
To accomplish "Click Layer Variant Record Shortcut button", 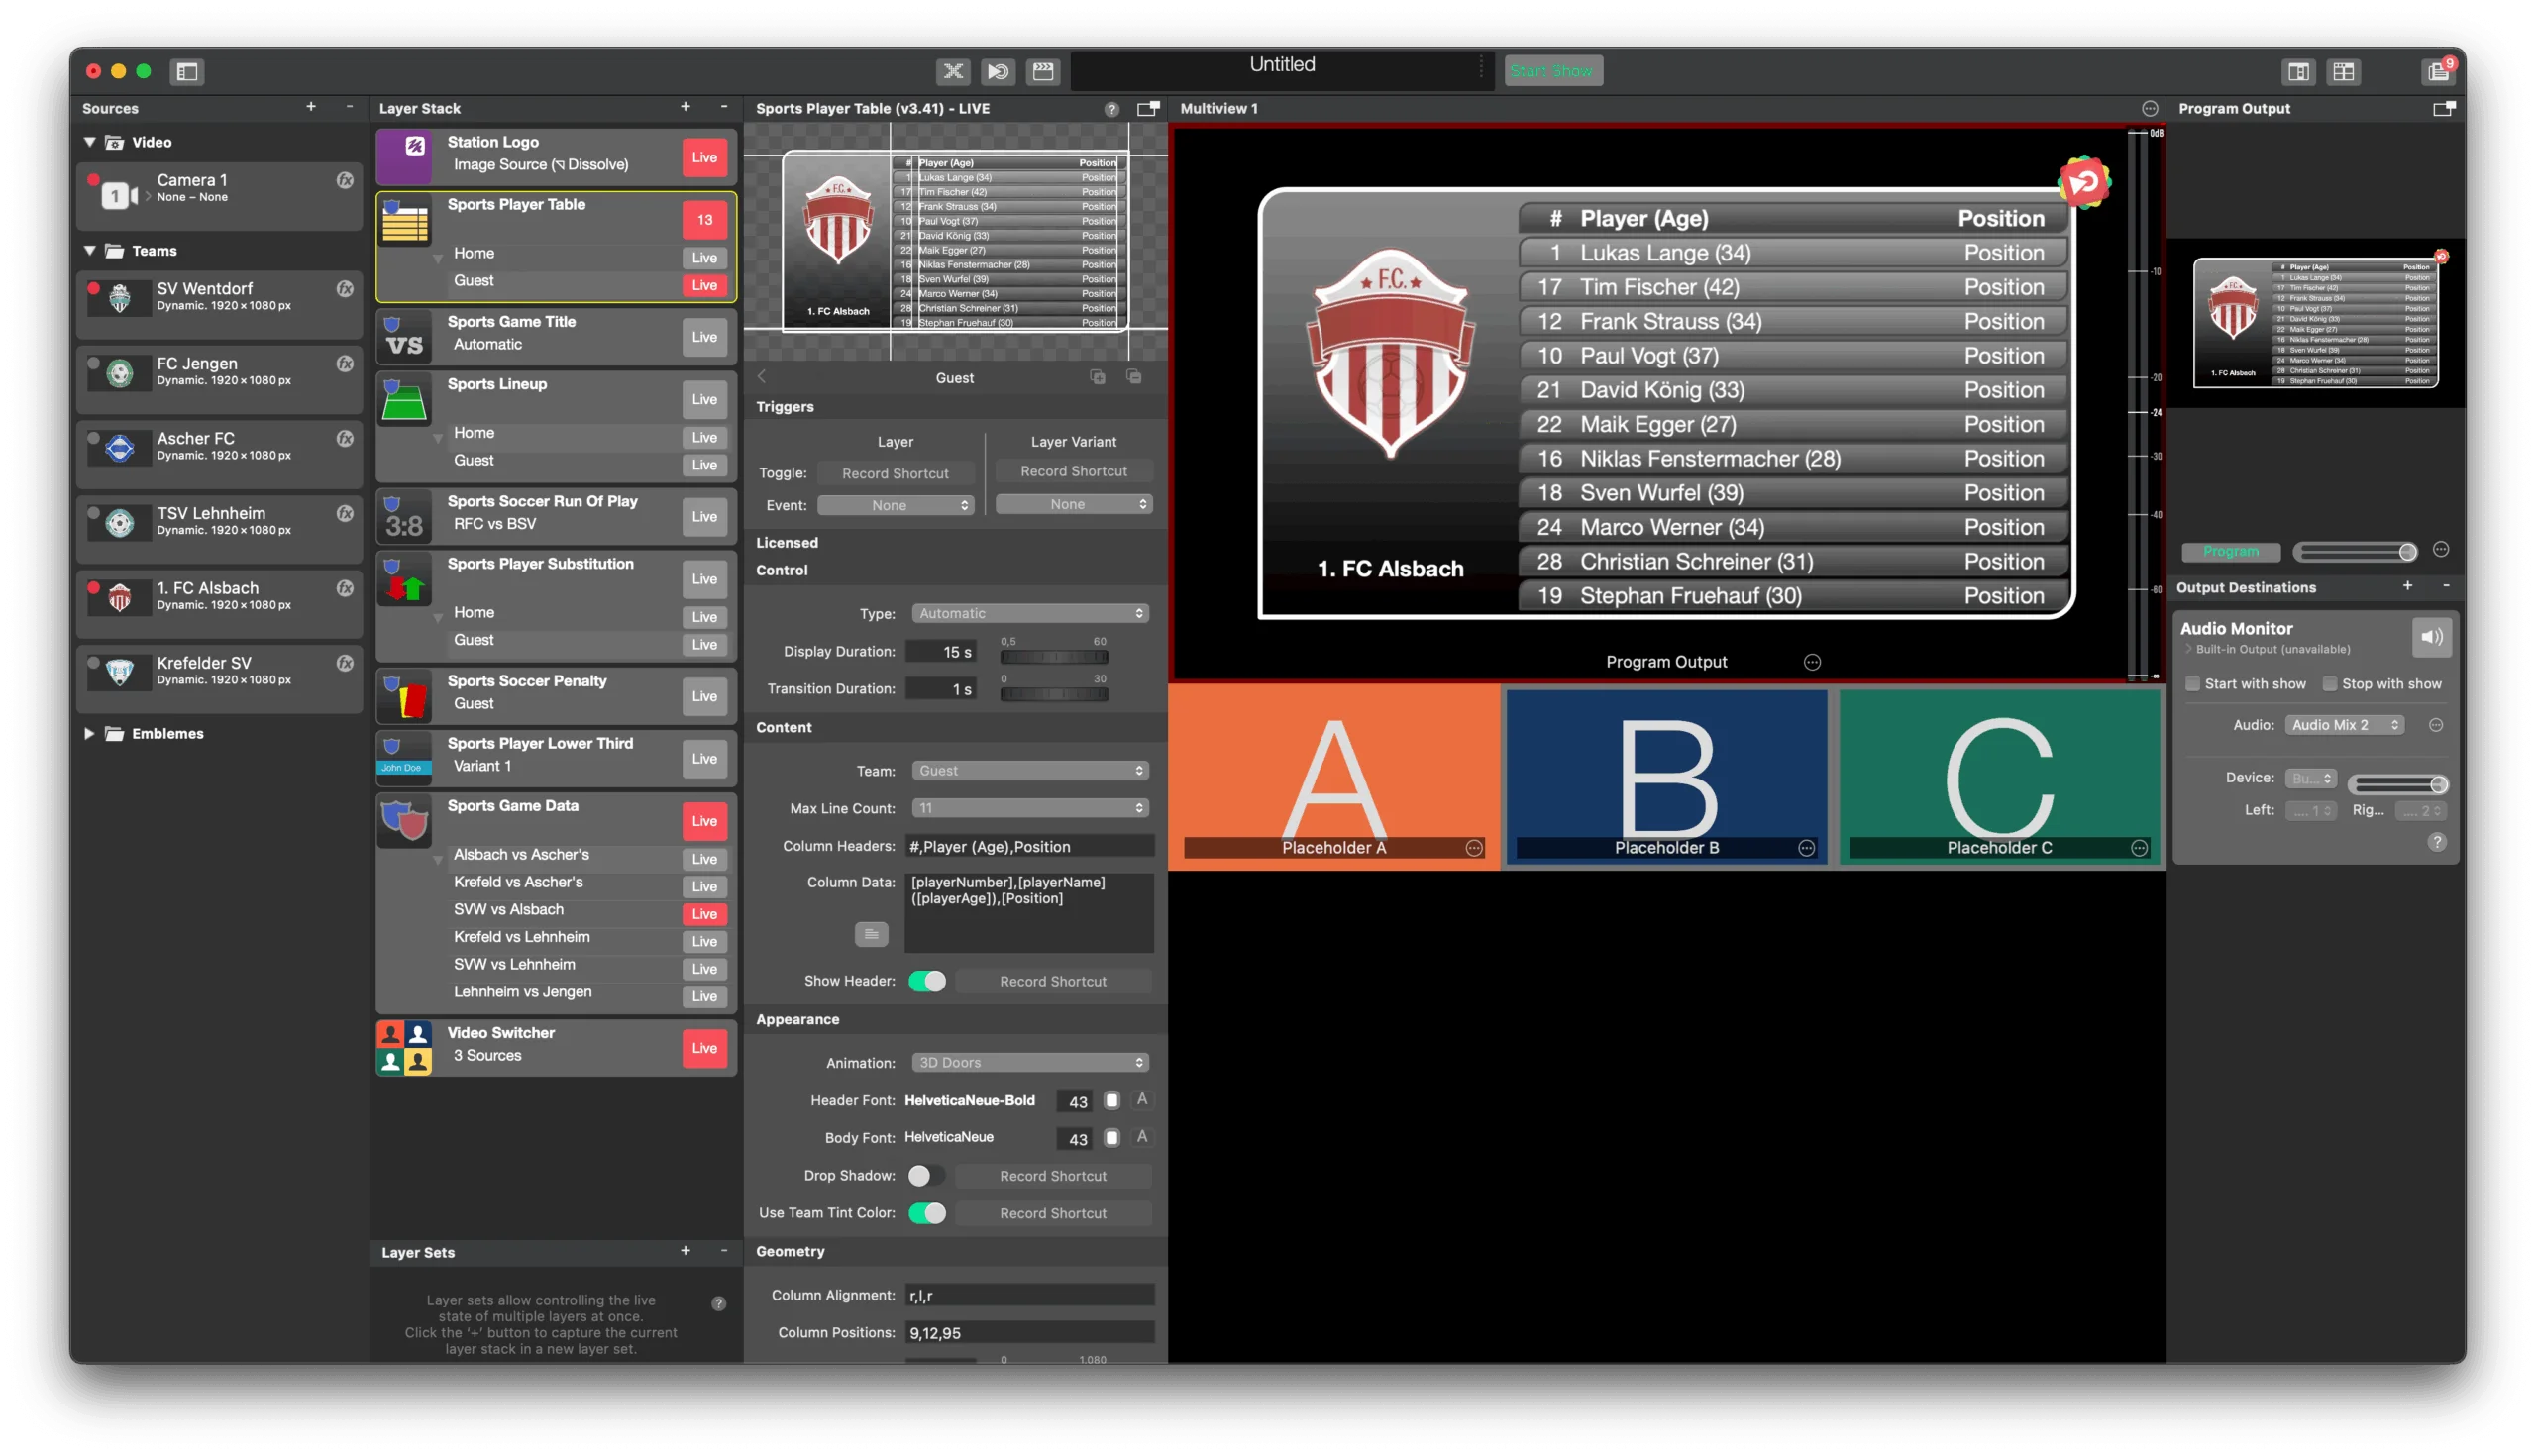I will point(1074,471).
